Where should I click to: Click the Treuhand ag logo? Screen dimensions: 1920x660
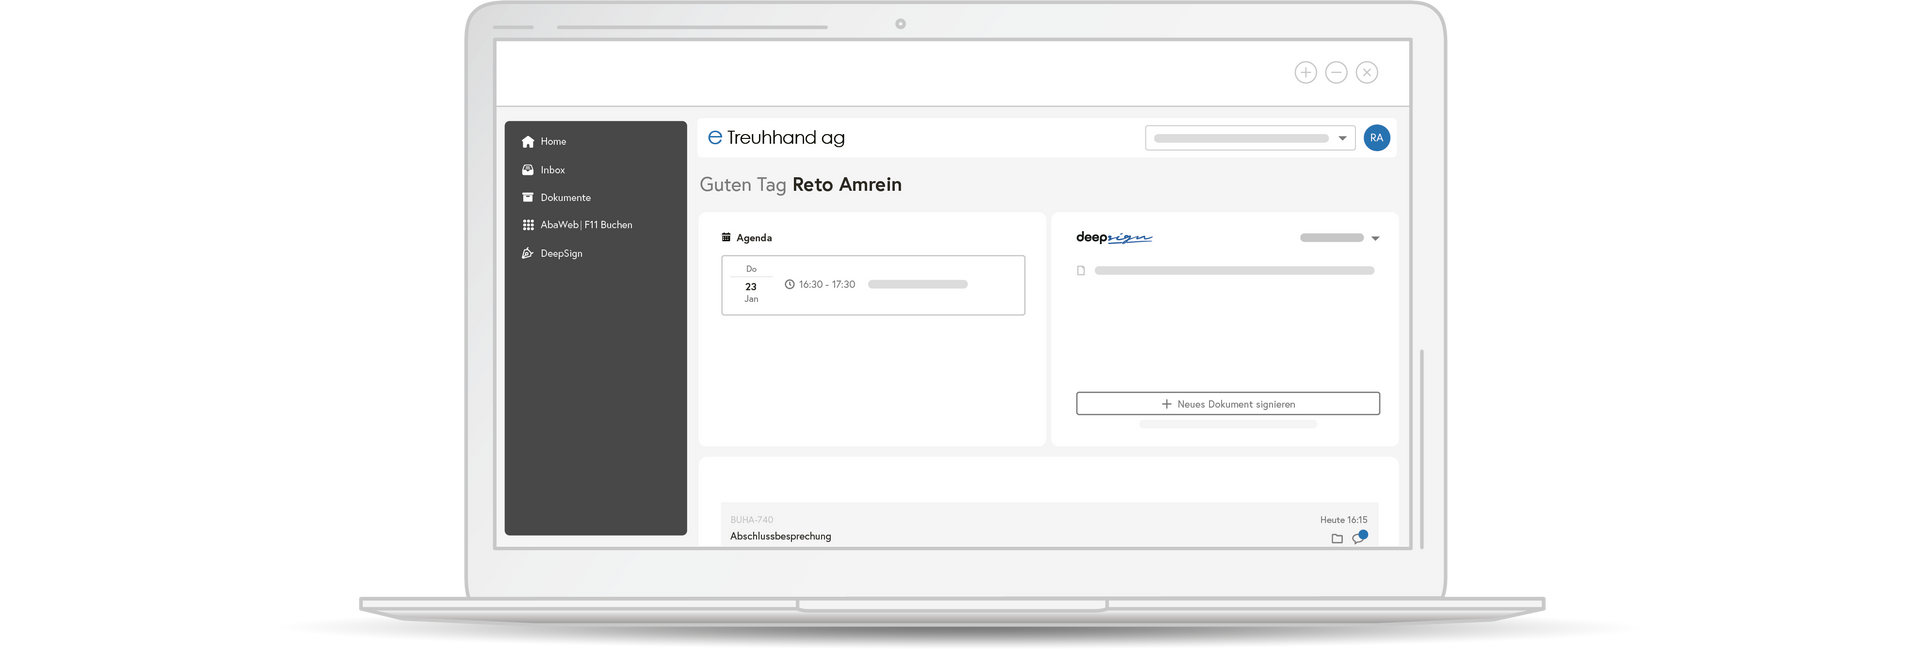pos(776,138)
